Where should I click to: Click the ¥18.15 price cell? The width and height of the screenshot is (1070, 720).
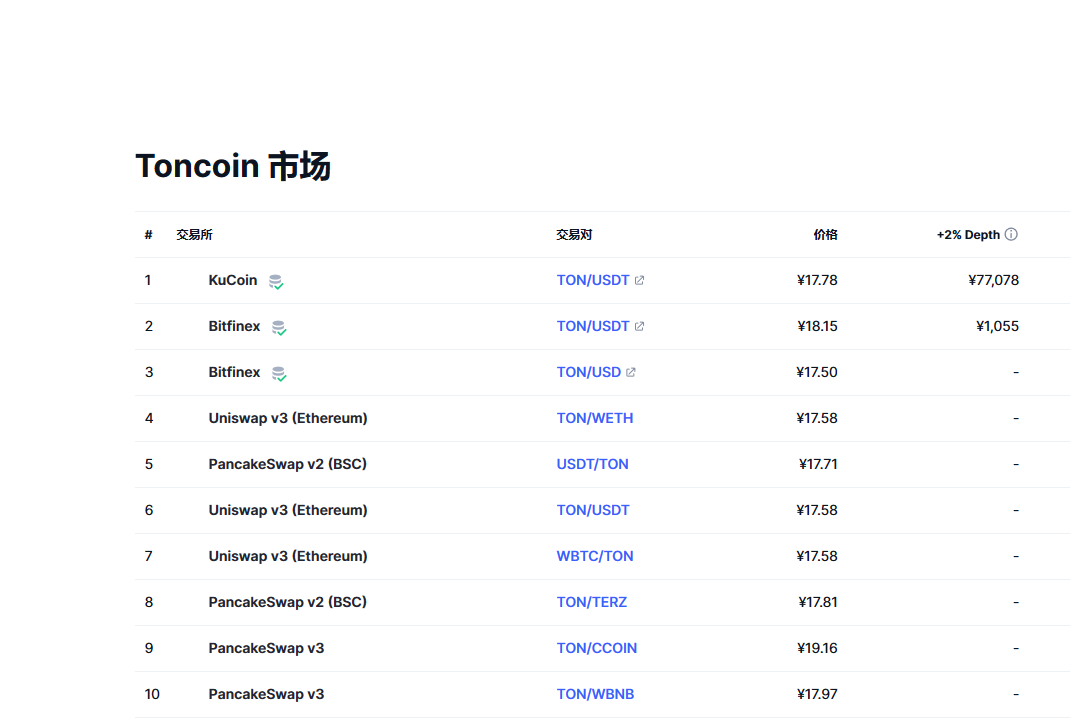[818, 326]
